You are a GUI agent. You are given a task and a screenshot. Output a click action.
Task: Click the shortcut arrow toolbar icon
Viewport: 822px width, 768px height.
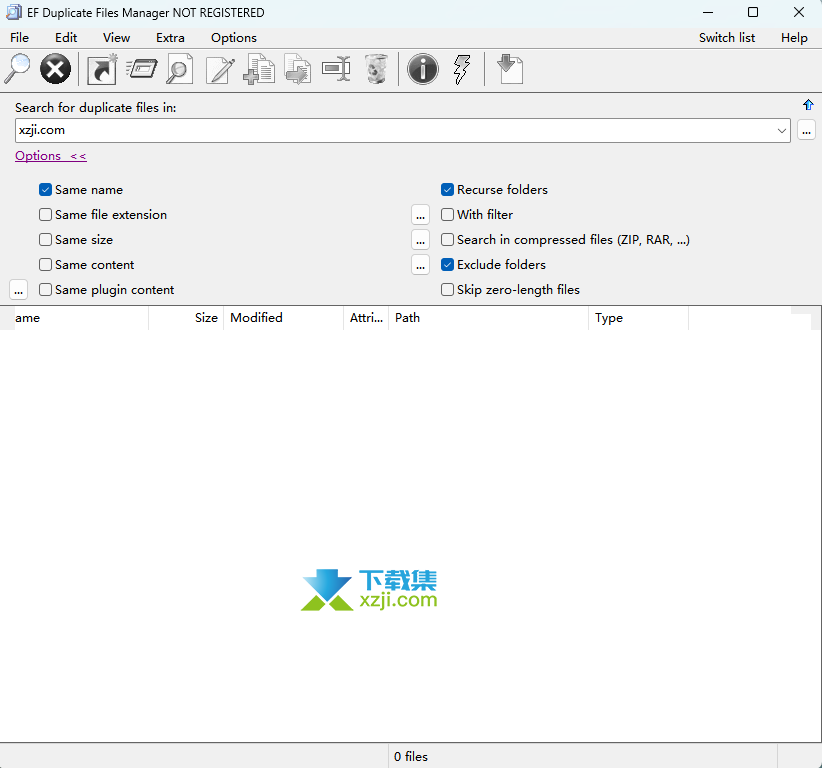click(x=102, y=69)
